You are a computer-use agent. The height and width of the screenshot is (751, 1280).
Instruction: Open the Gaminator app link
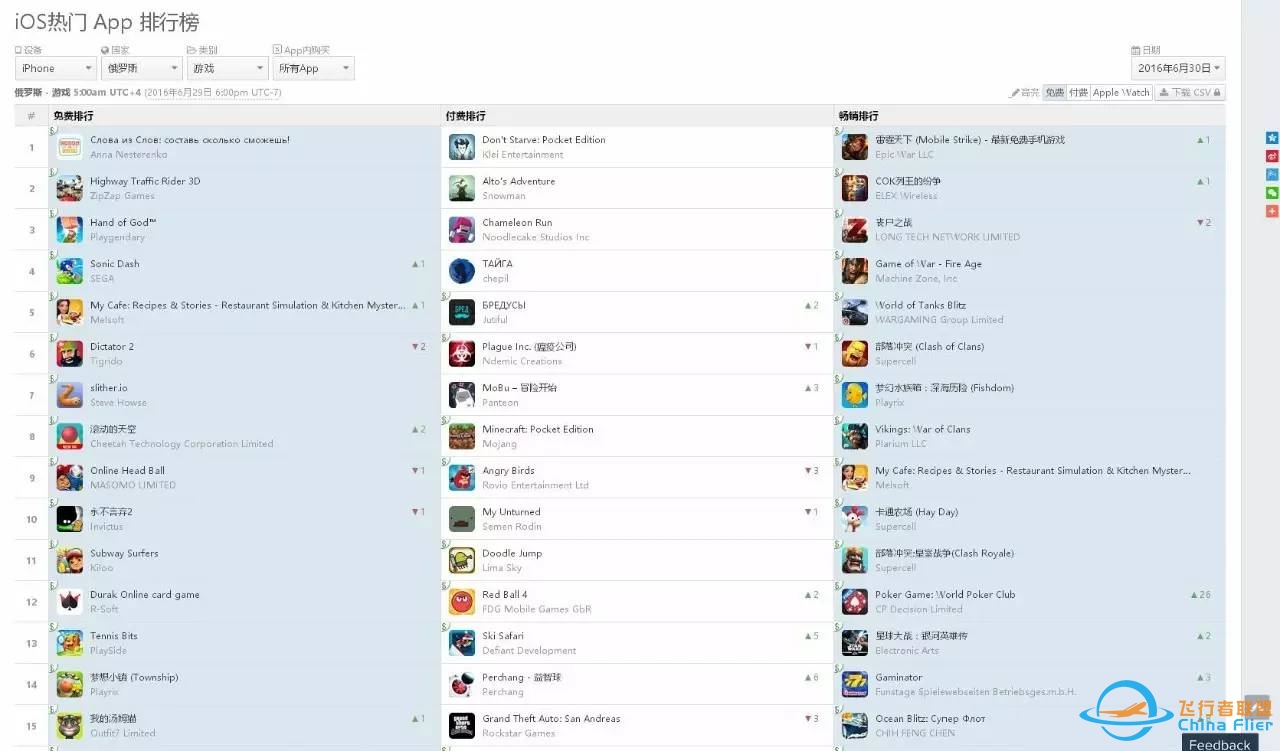coord(899,677)
